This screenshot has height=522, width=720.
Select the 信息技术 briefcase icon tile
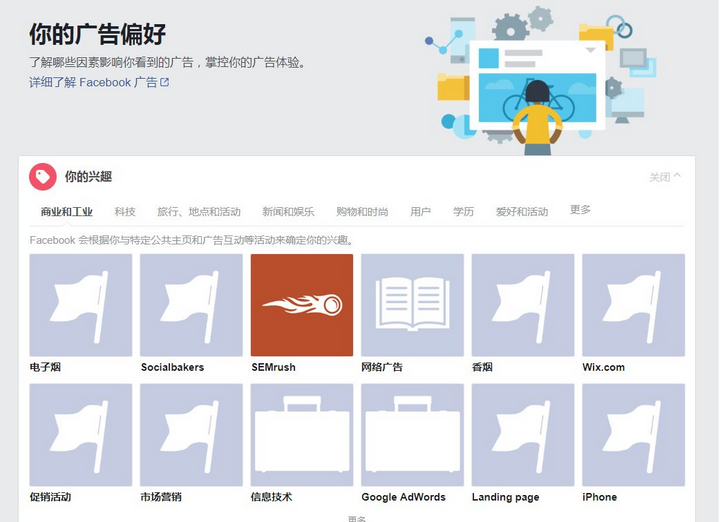(302, 435)
